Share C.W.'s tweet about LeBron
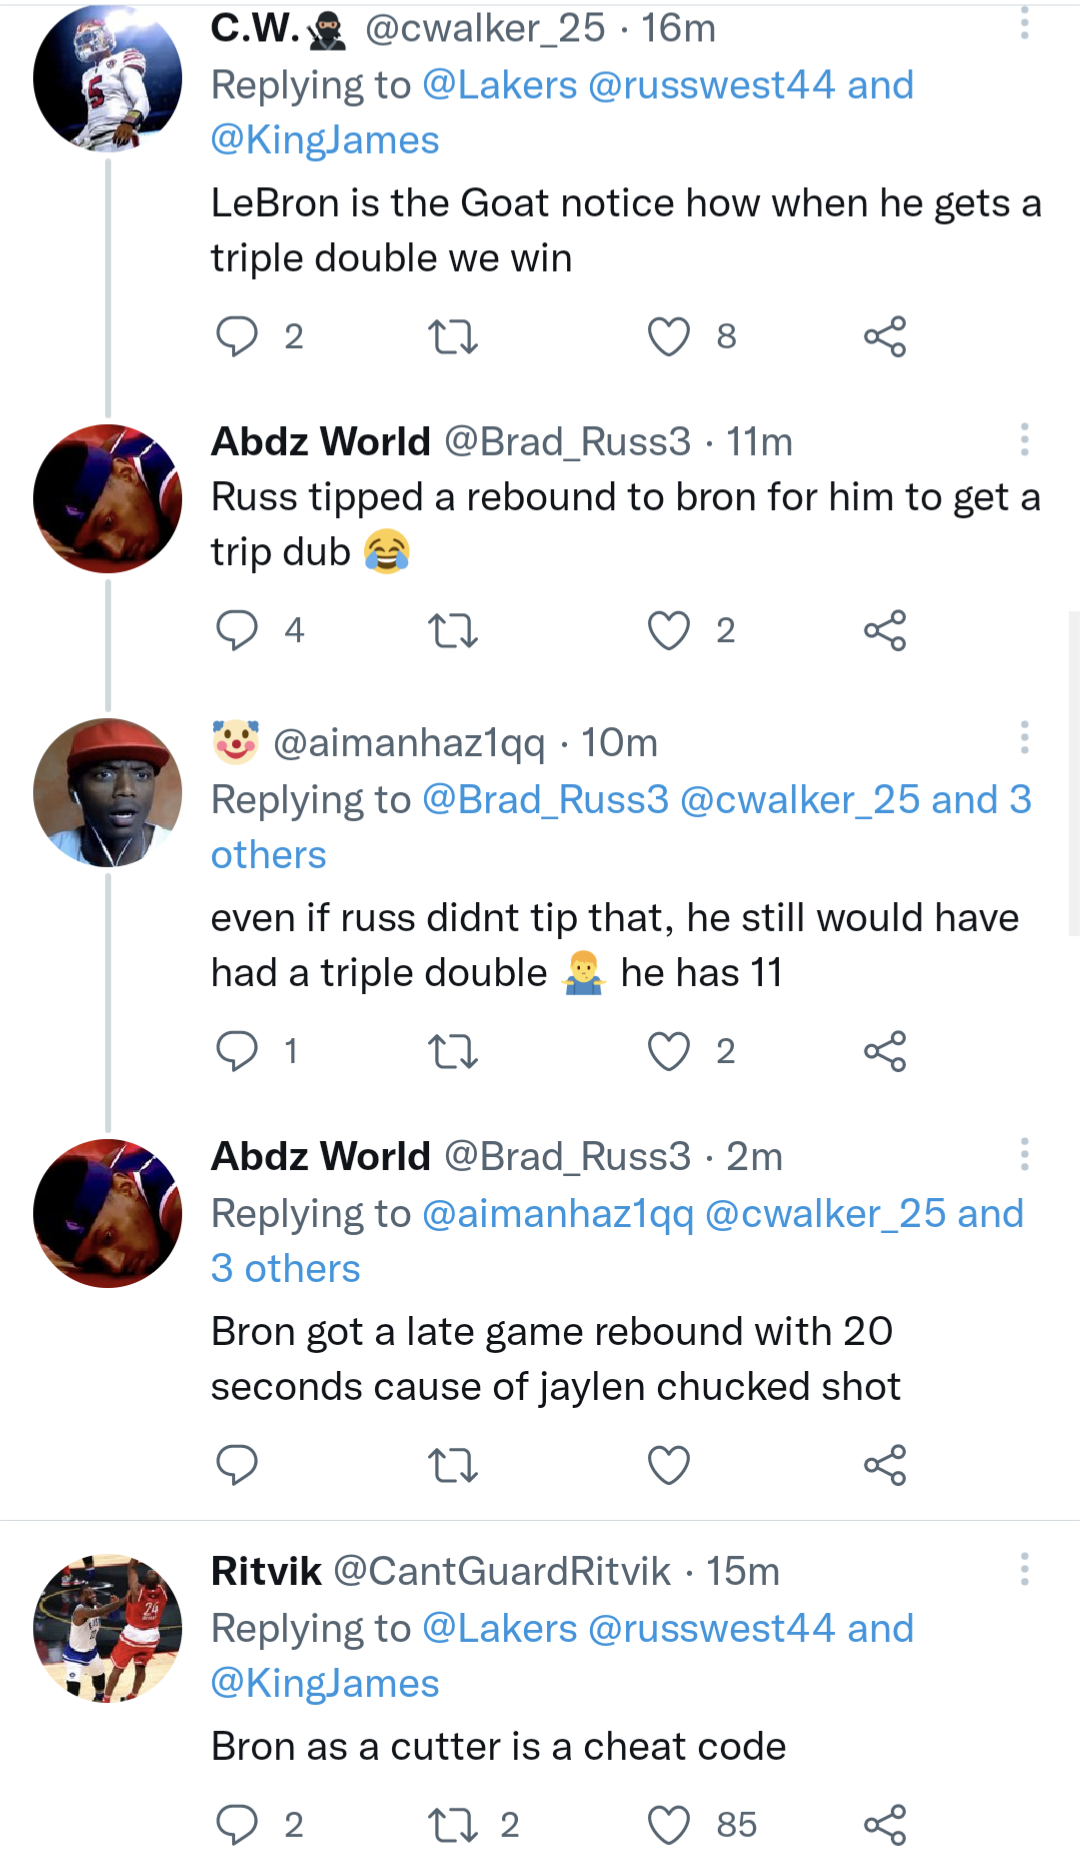 pyautogui.click(x=885, y=336)
